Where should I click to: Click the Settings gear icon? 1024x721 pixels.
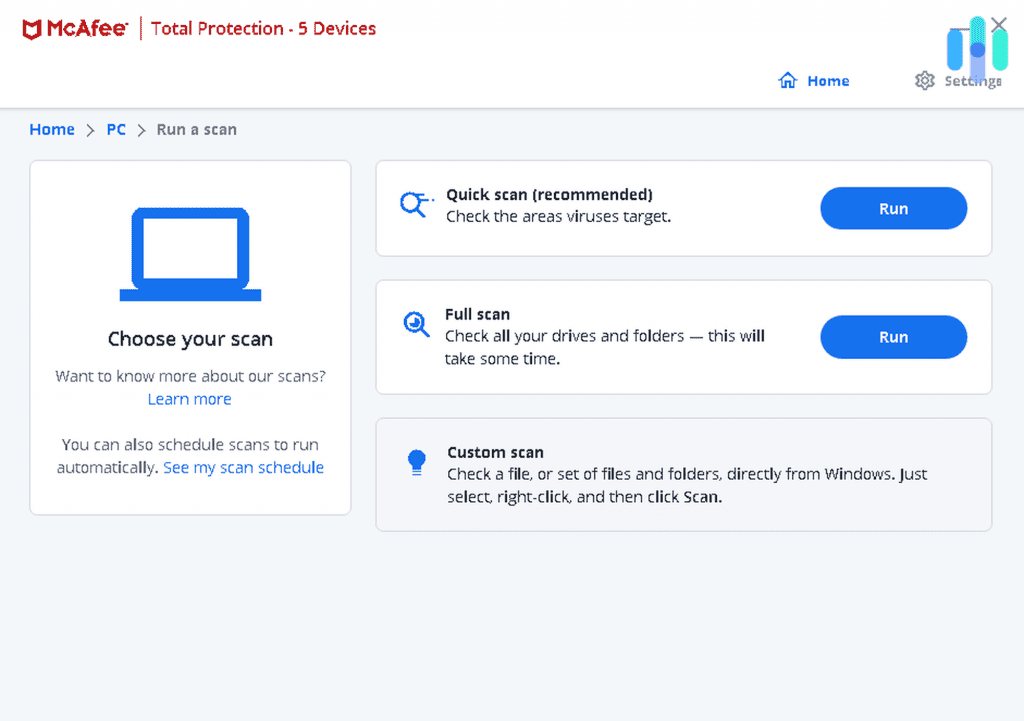(x=924, y=81)
